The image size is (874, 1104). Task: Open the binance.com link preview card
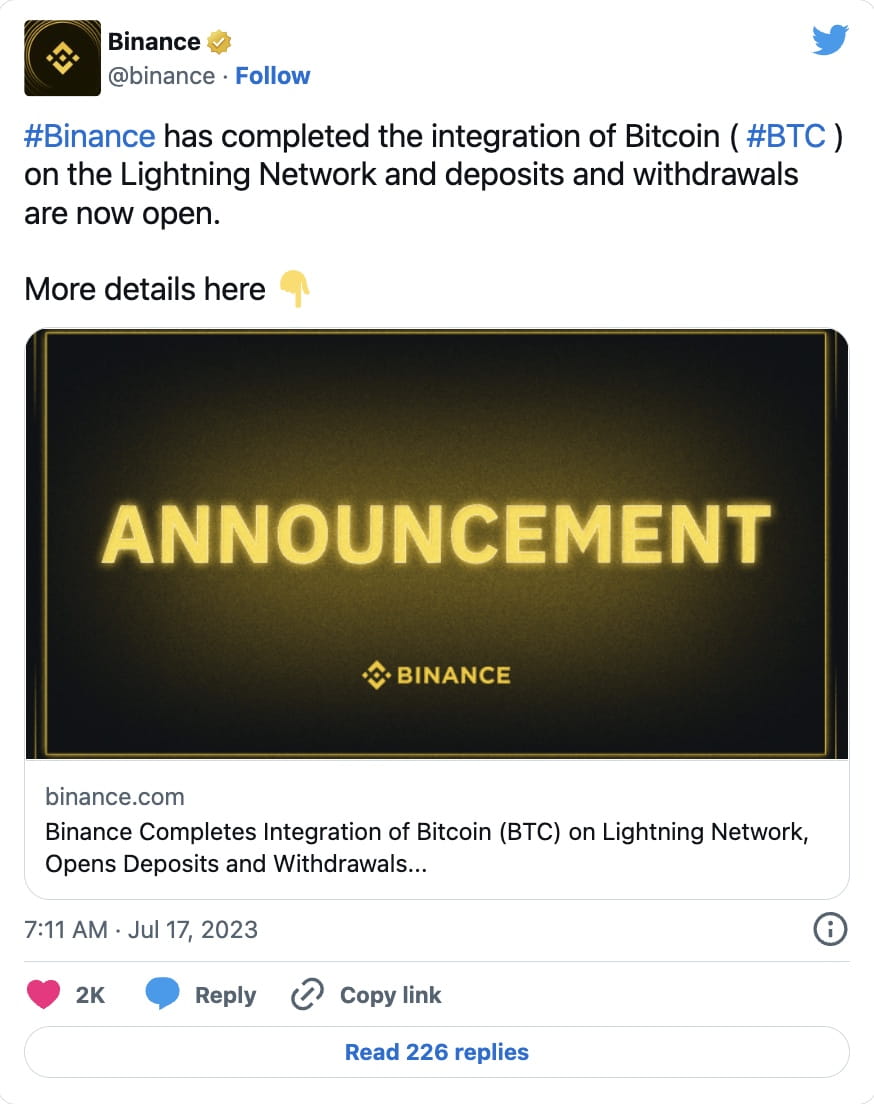(437, 830)
